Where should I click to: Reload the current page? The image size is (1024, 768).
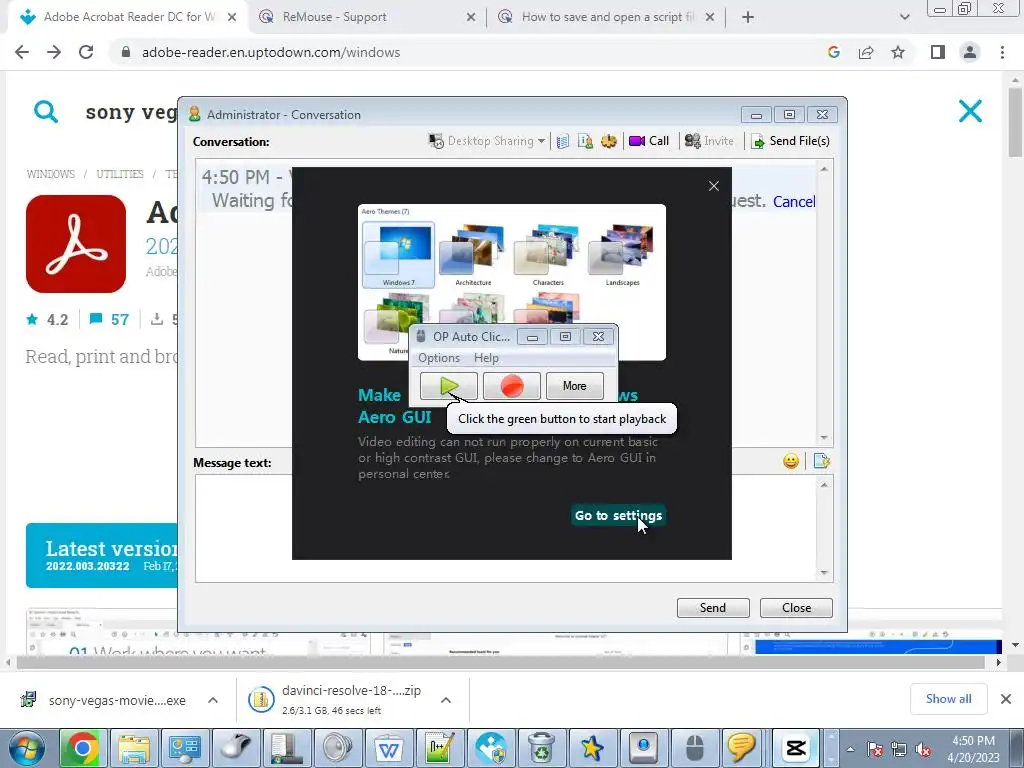pos(86,52)
